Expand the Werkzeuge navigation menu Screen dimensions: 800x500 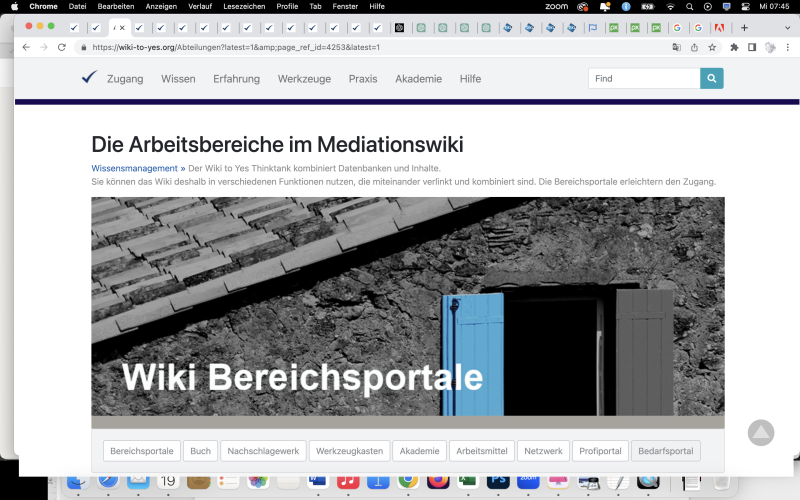(304, 79)
